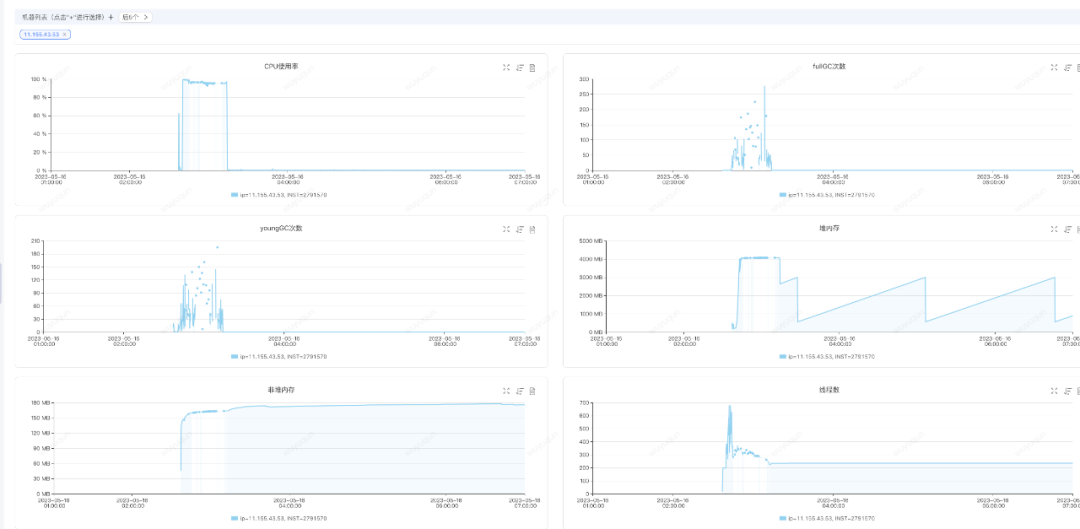Click the fullGC次数 chart title
The image size is (1080, 529).
tap(827, 67)
